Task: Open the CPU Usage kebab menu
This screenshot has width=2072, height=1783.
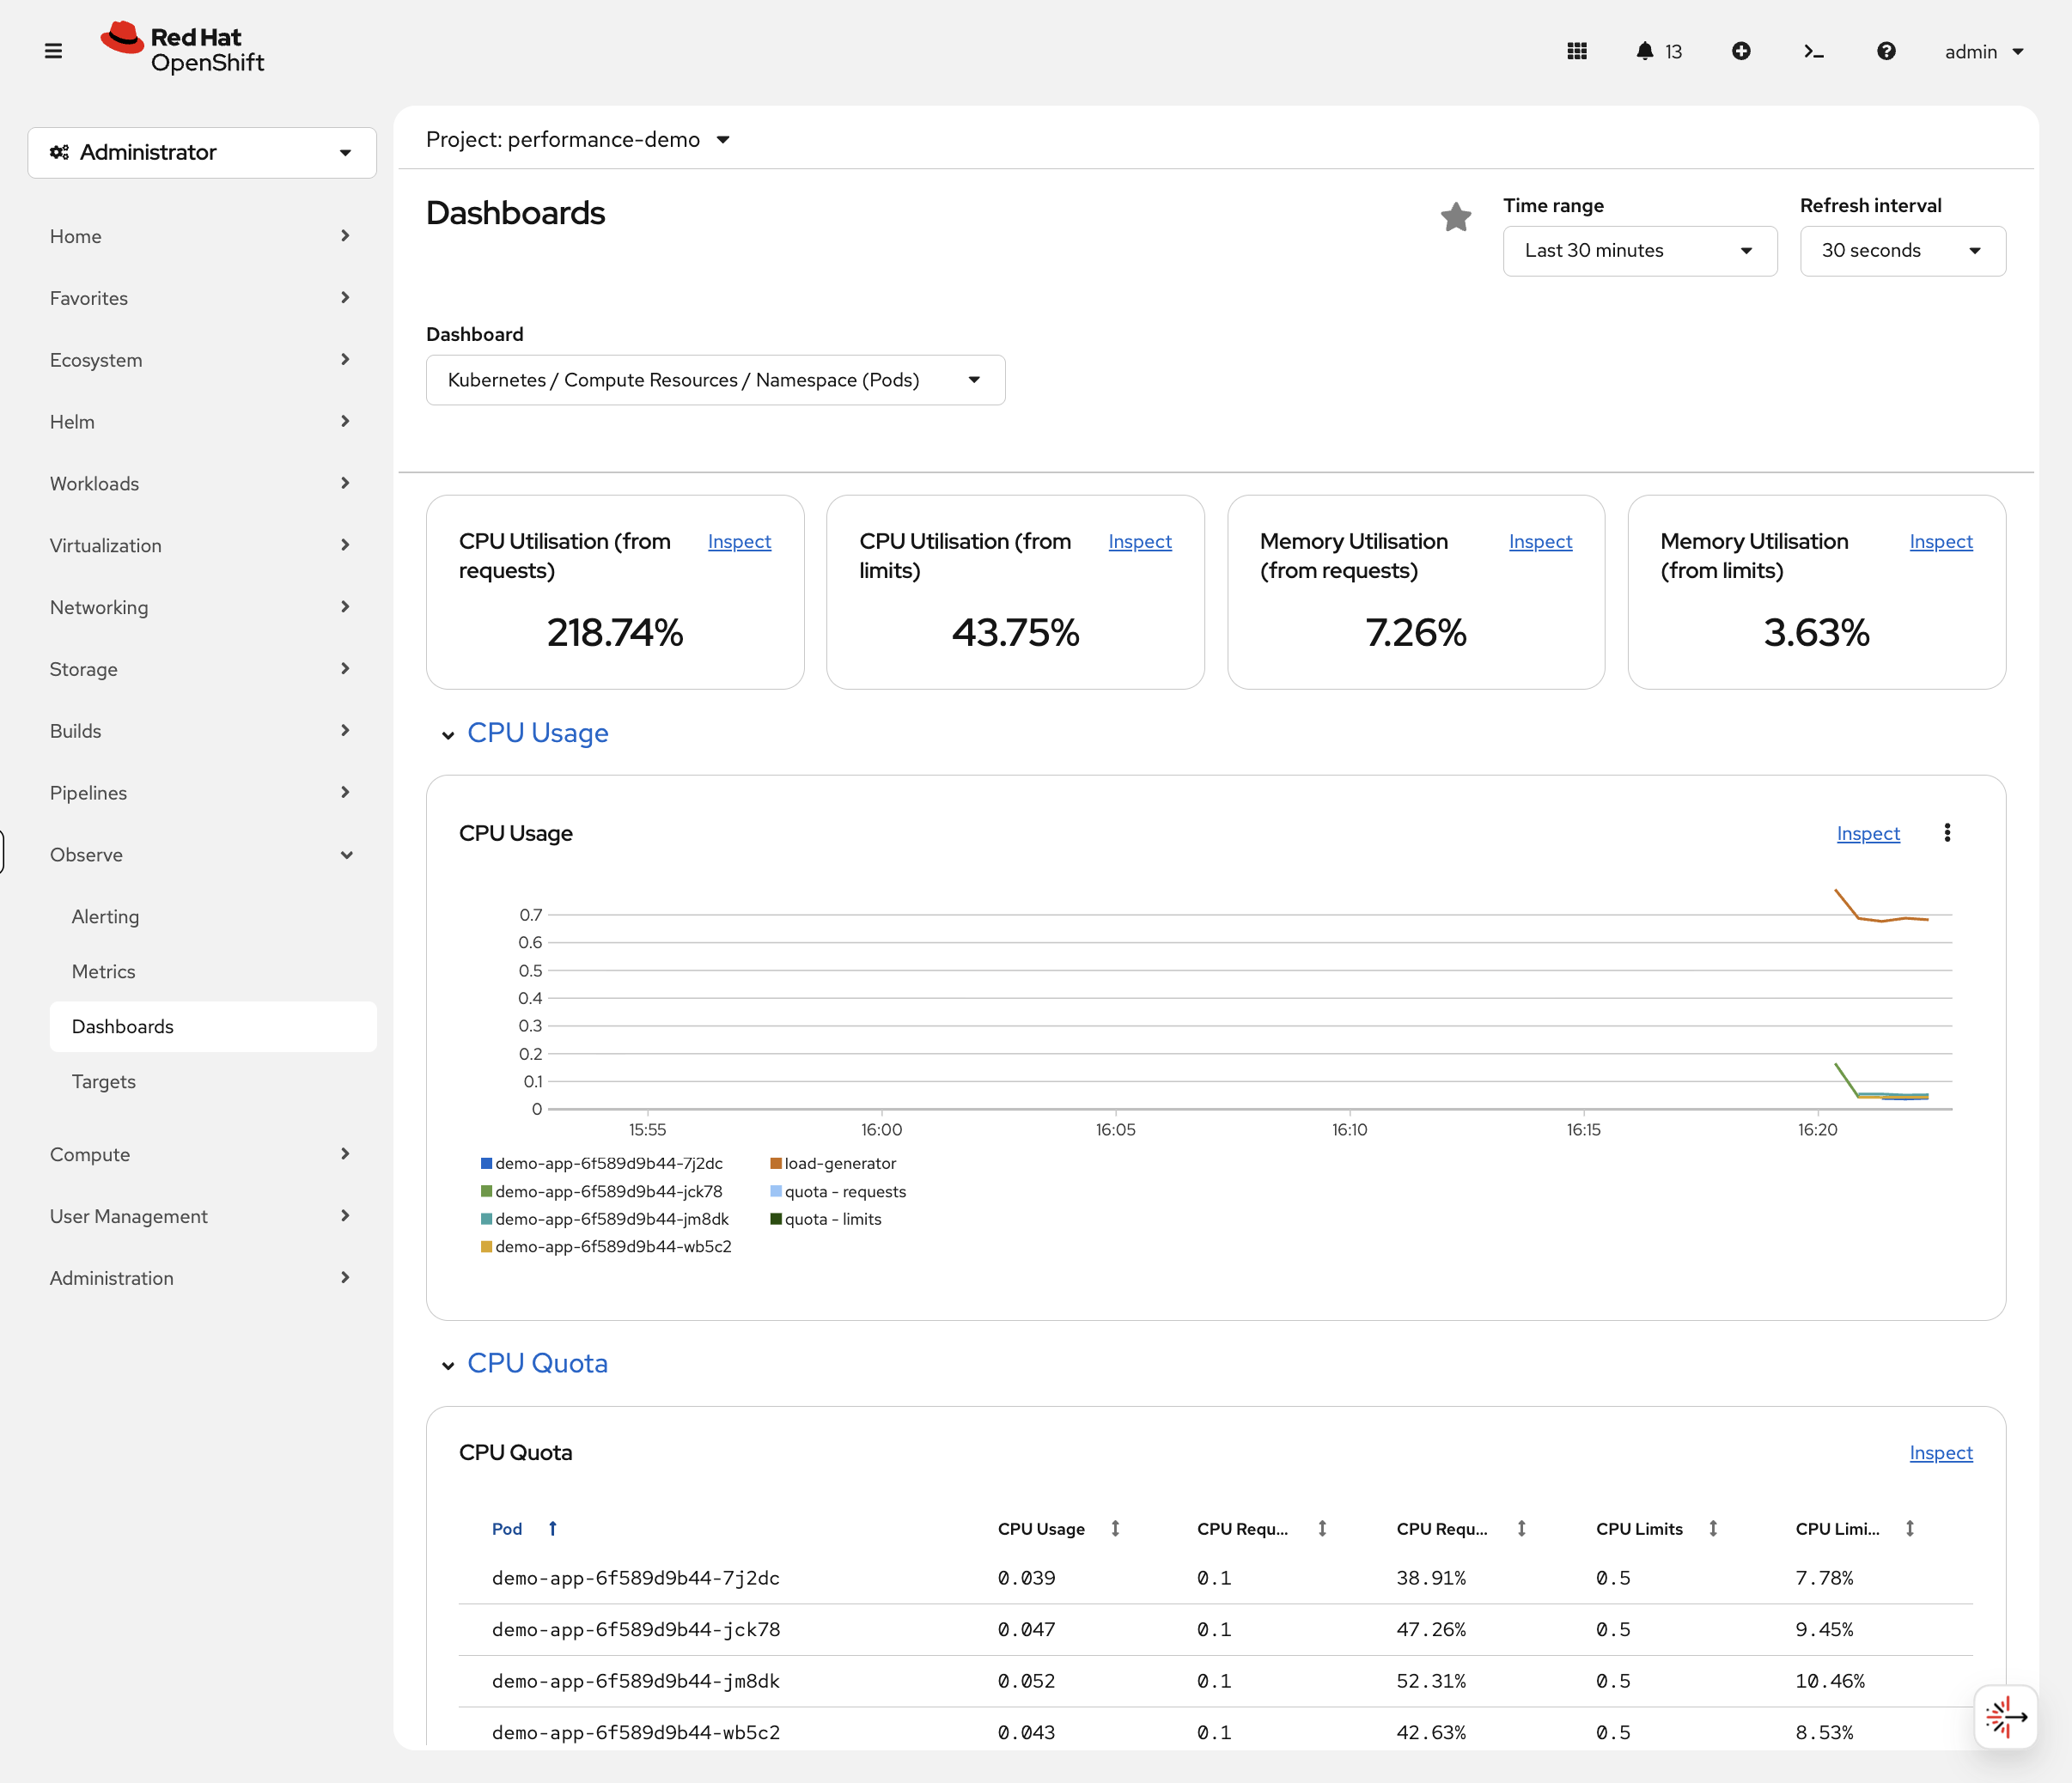Action: [x=1947, y=832]
